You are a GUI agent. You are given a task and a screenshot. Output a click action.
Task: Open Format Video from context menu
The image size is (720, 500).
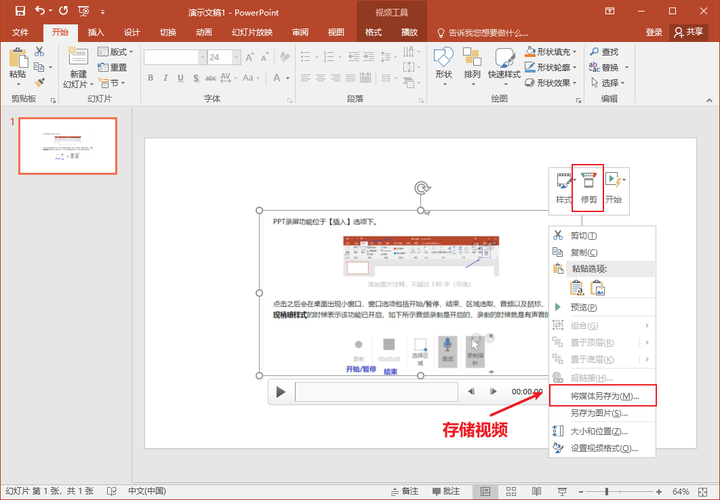[x=602, y=448]
